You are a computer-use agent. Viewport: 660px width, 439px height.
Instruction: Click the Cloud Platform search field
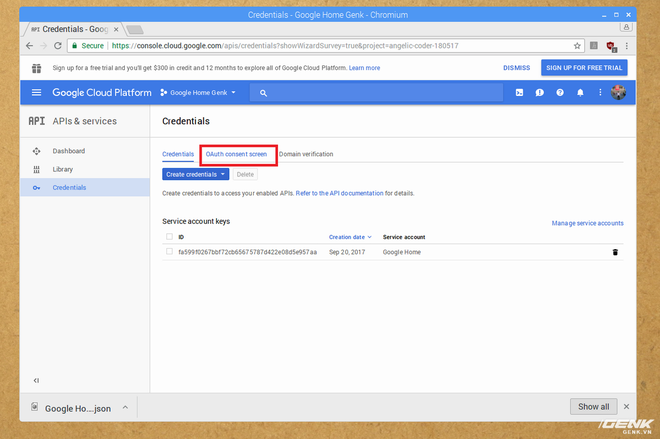pyautogui.click(x=376, y=93)
